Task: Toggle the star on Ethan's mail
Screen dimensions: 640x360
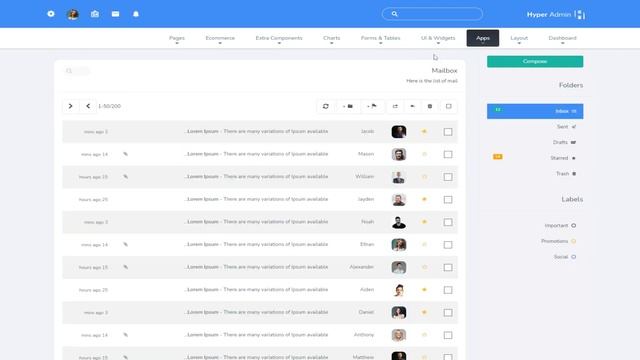Action: point(424,244)
